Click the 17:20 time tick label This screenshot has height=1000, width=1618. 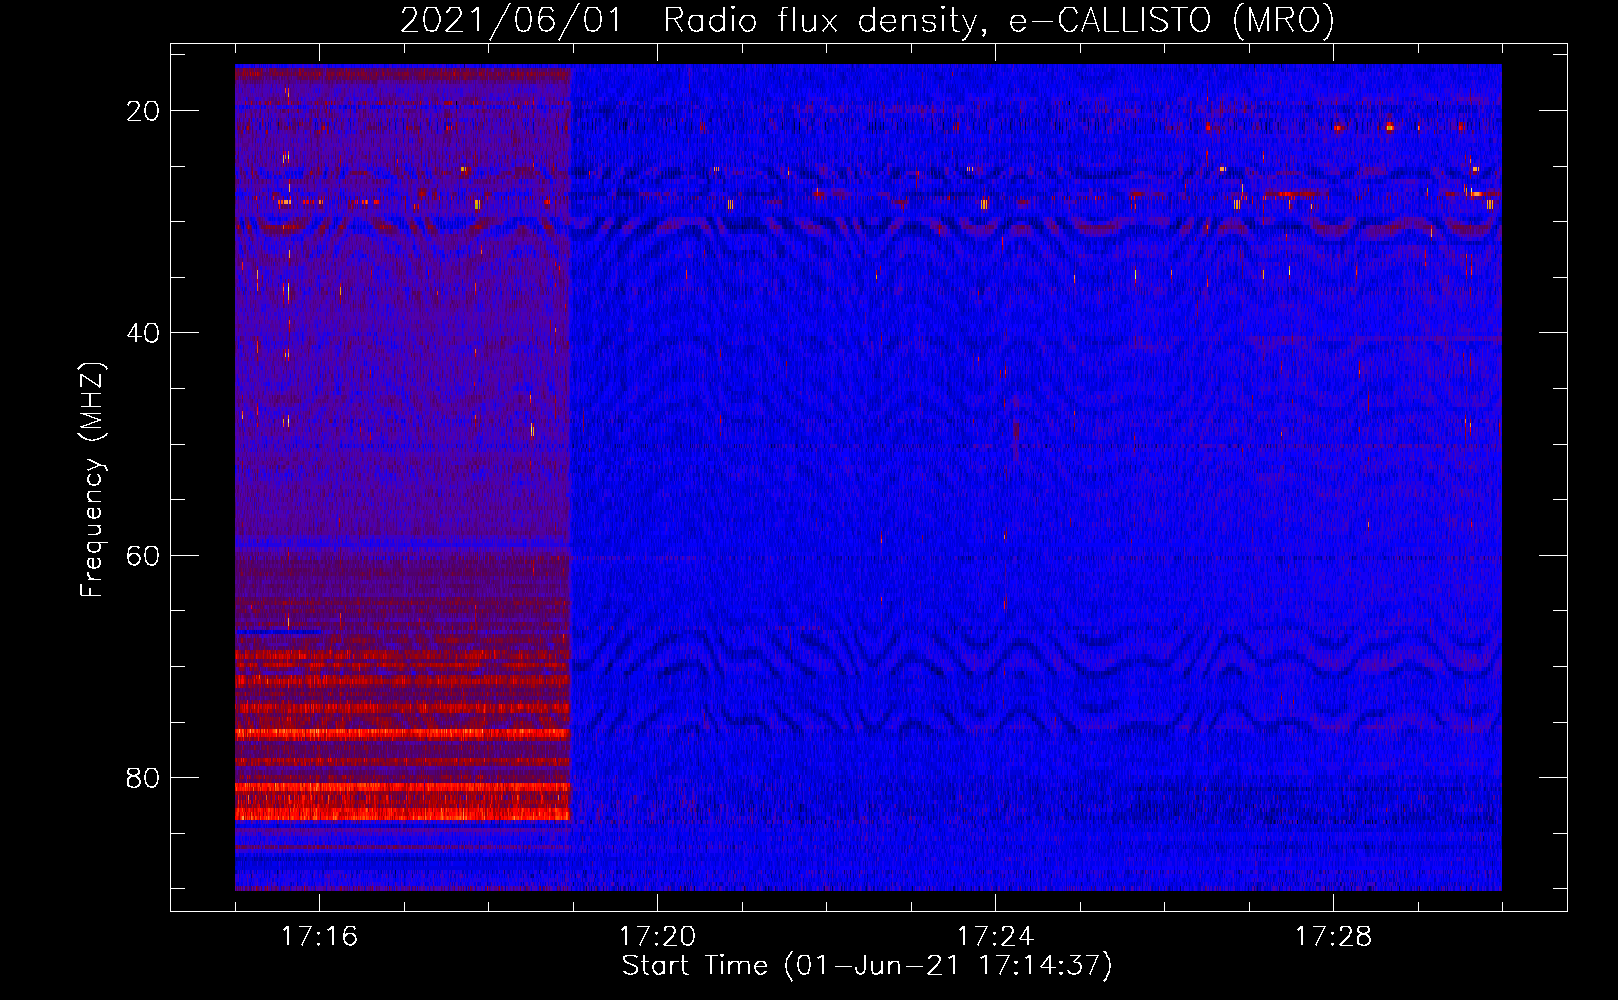click(657, 937)
